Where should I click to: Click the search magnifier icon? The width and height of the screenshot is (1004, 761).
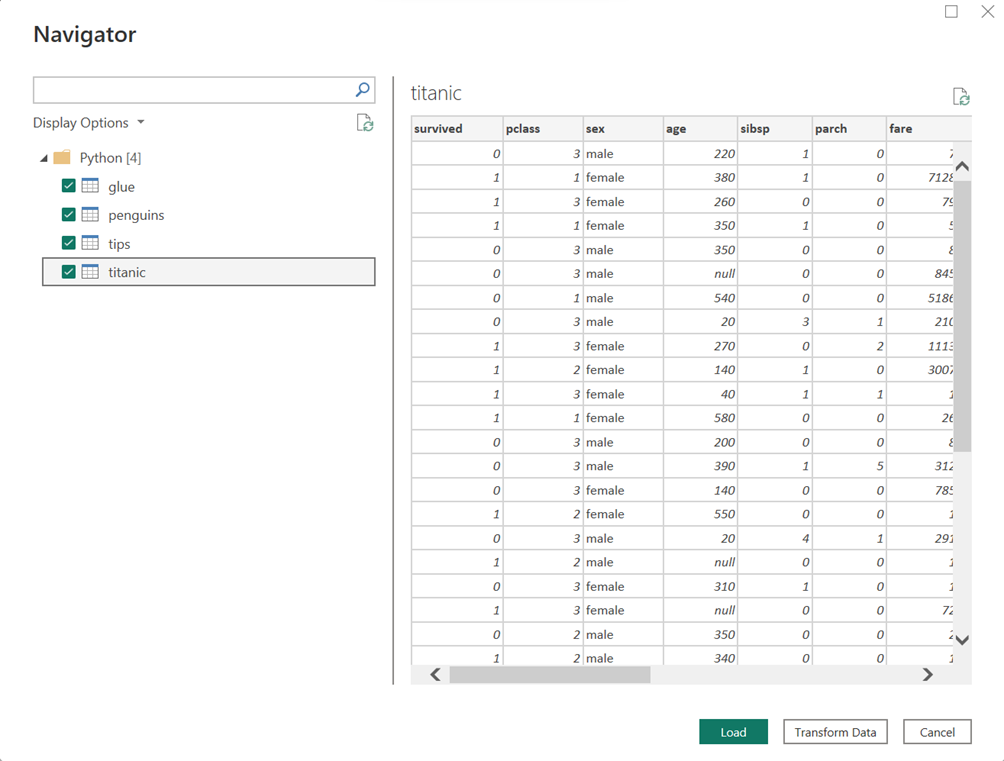(x=362, y=90)
